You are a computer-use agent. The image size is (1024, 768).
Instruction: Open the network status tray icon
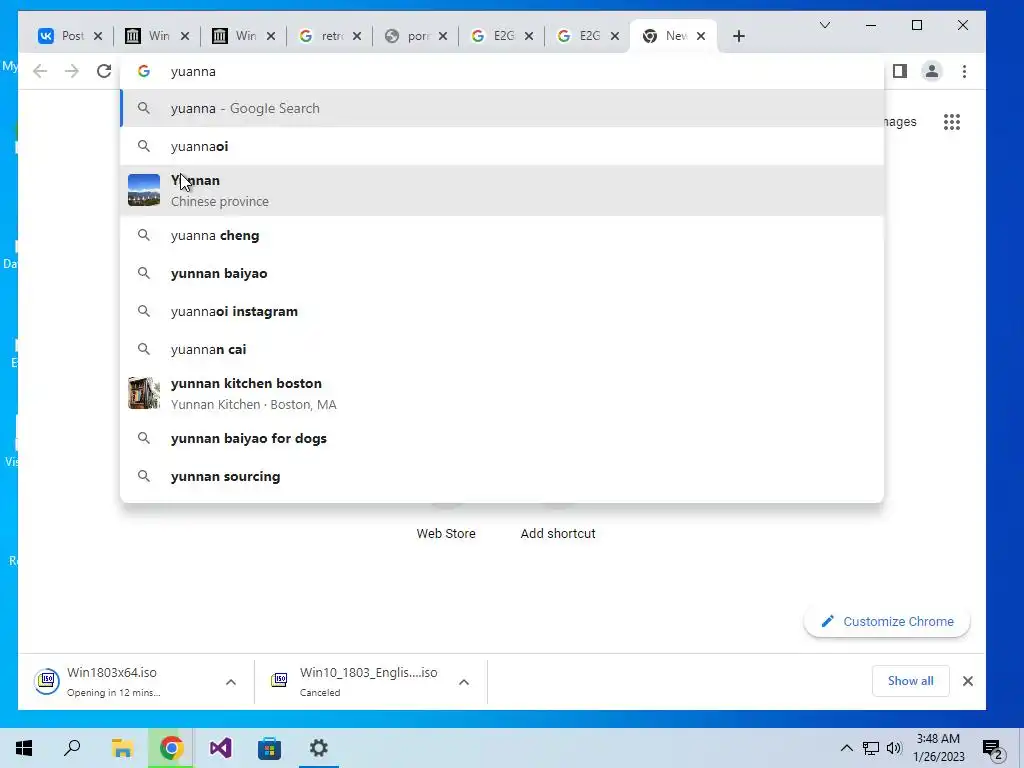pos(871,748)
